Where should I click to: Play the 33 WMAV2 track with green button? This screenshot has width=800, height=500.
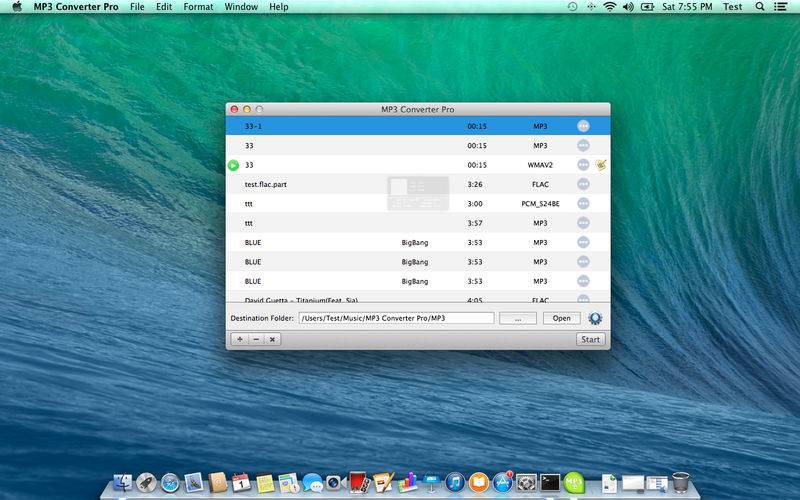pyautogui.click(x=233, y=165)
